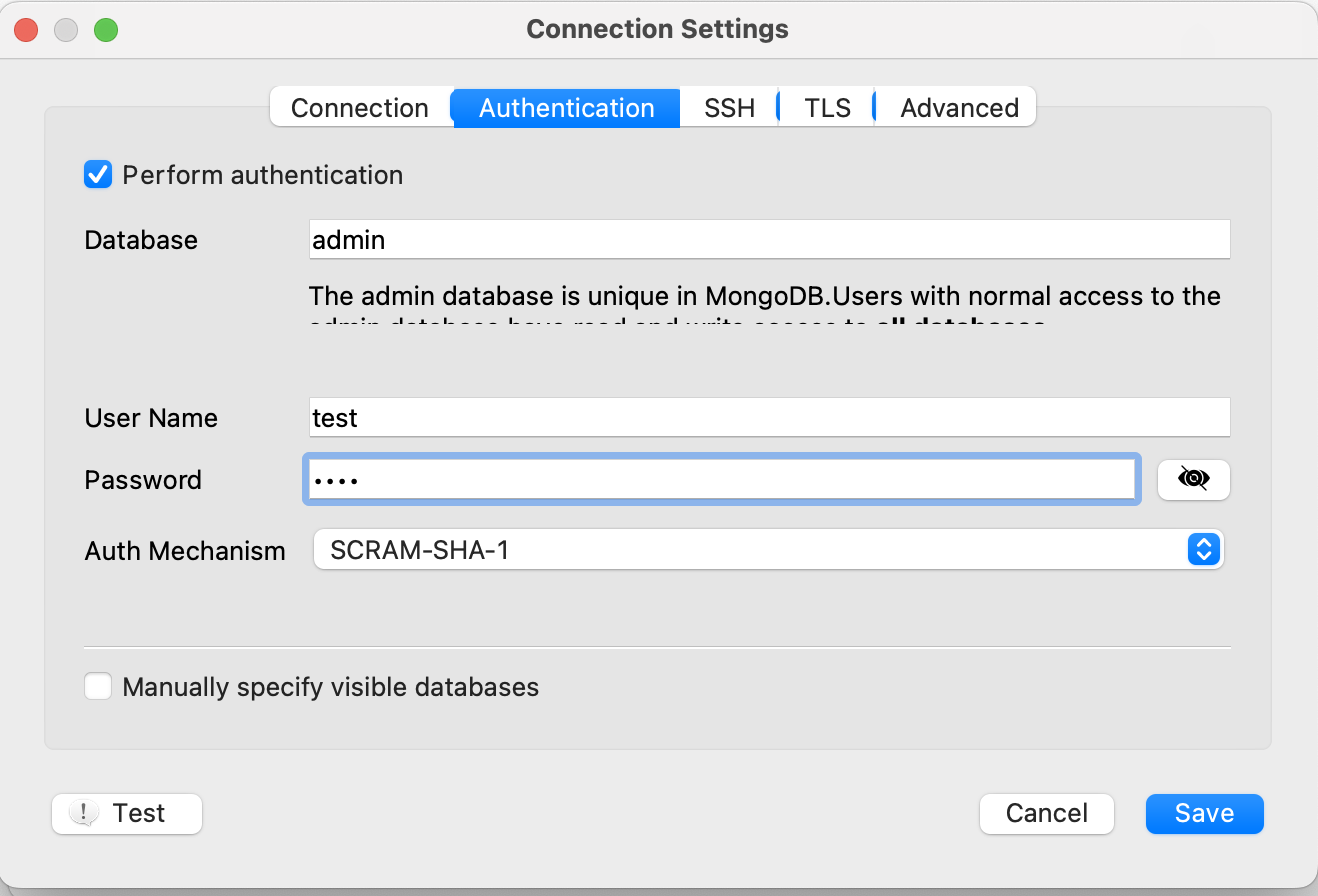The width and height of the screenshot is (1318, 896).
Task: Switch to the Connection tab
Action: [360, 108]
